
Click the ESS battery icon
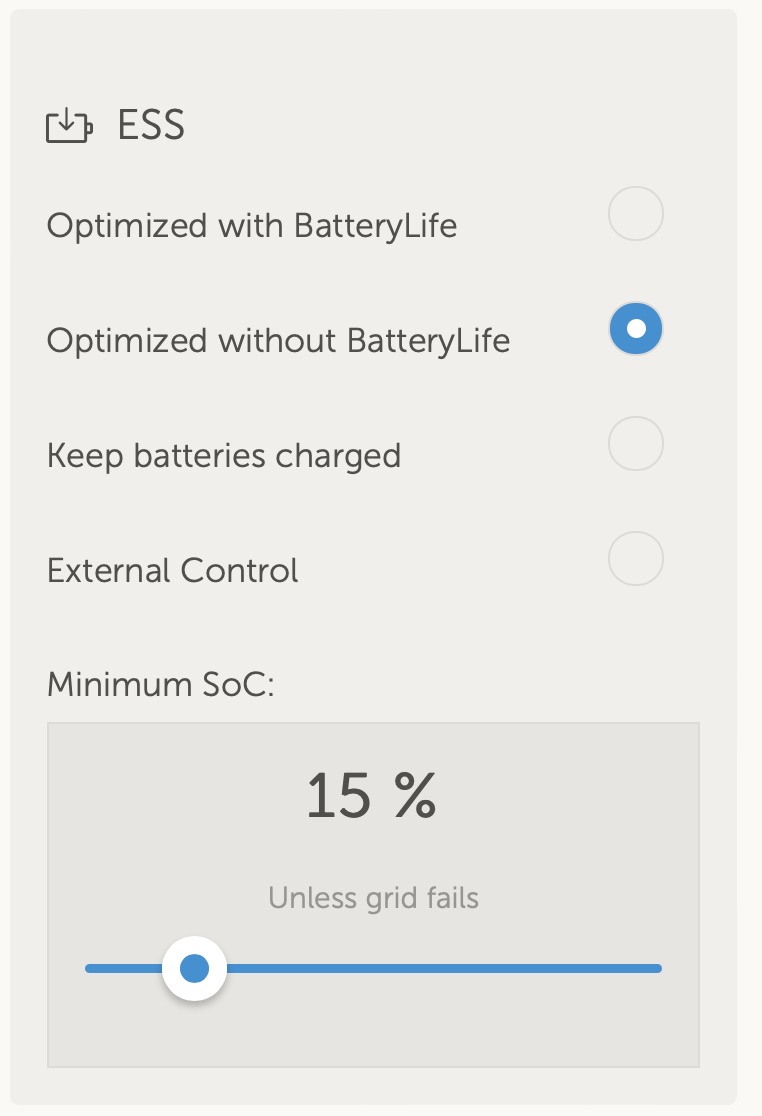[69, 127]
